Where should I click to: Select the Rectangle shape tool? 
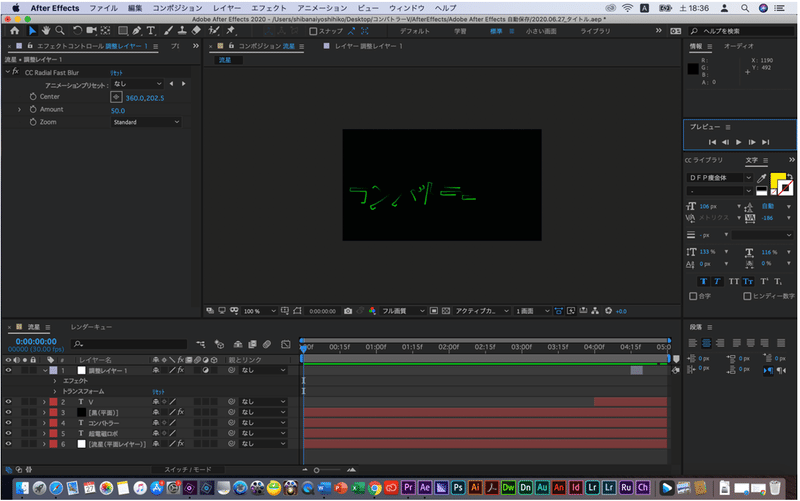point(122,31)
